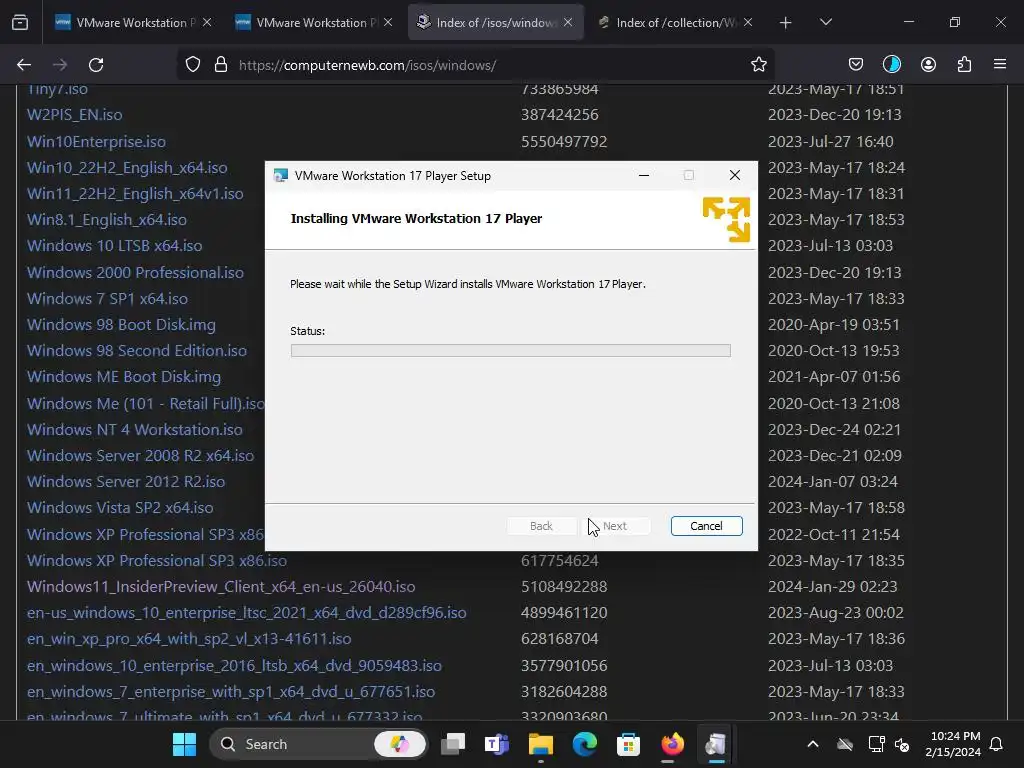Viewport: 1024px width, 768px height.
Task: Minimize the VMware Player Setup dialog
Action: 644,176
